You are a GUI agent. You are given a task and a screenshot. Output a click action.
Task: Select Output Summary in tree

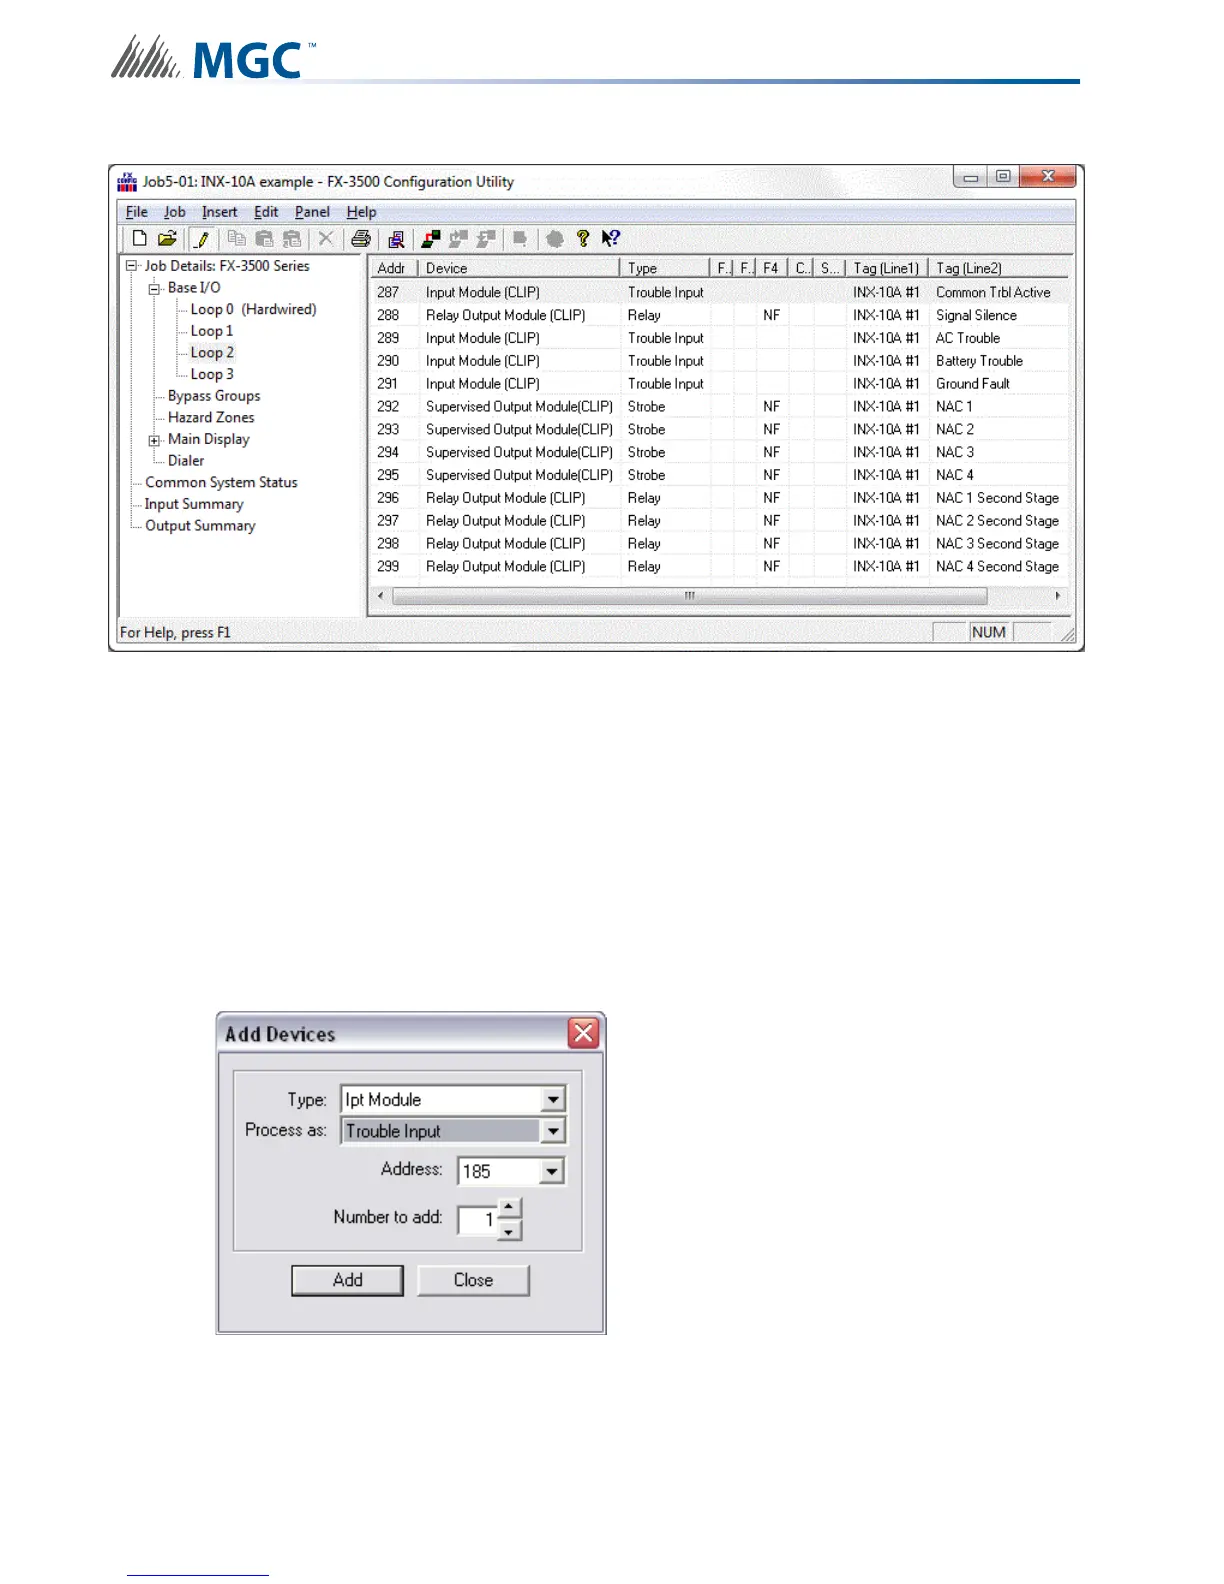pos(200,526)
